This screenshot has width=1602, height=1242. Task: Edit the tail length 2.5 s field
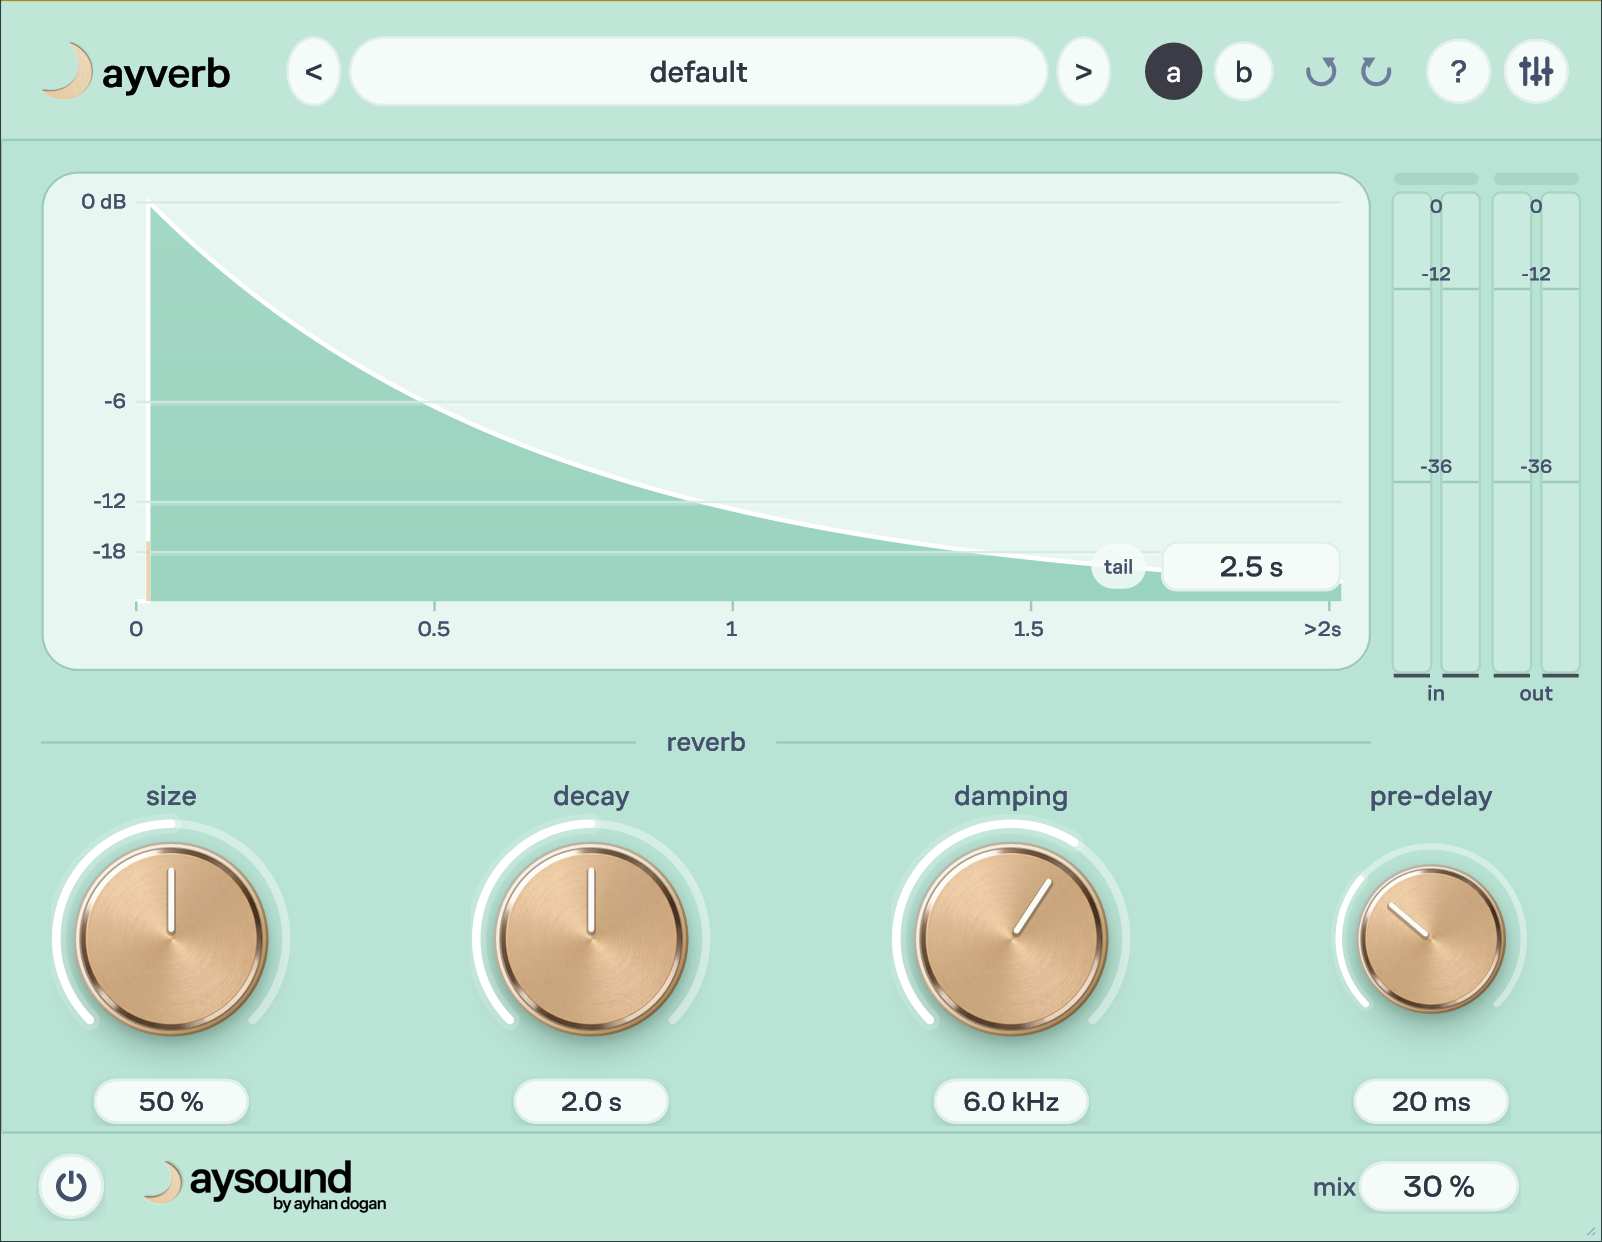[x=1250, y=567]
